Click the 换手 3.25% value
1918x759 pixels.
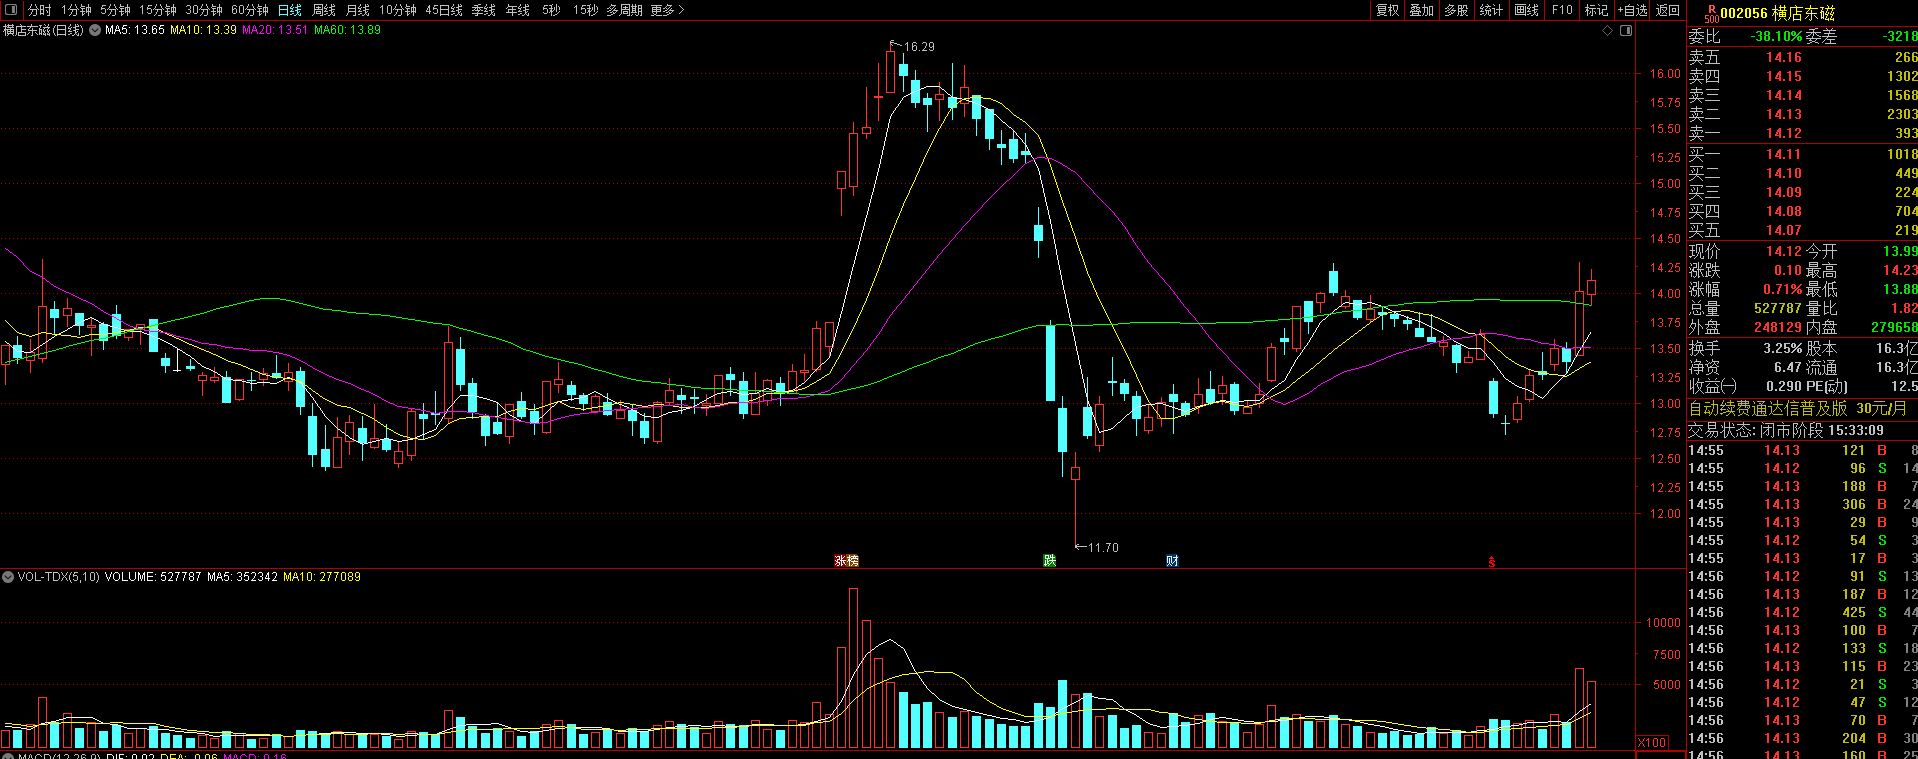pyautogui.click(x=1782, y=348)
